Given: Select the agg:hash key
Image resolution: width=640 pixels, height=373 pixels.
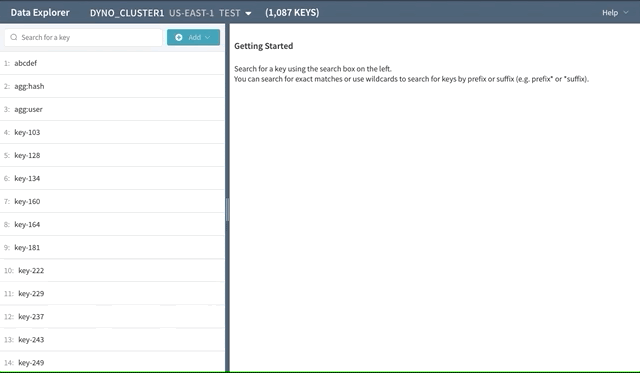Looking at the screenshot, I should tap(112, 86).
